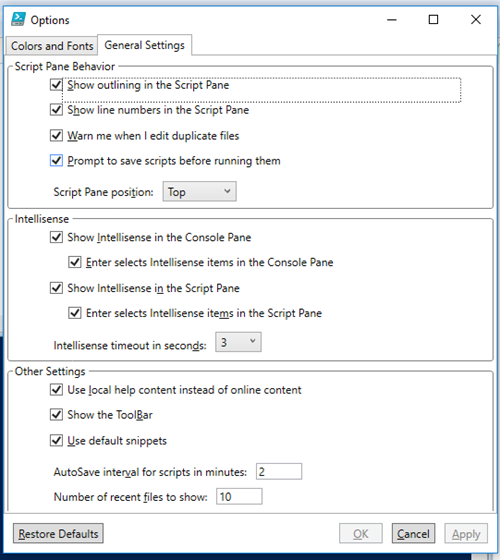This screenshot has height=560, width=500.
Task: Click the Cancel button
Action: coord(413,534)
